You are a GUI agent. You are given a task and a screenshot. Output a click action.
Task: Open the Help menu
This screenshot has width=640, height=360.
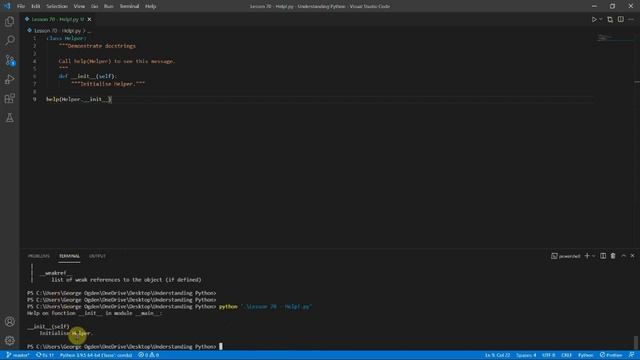tap(151, 6)
